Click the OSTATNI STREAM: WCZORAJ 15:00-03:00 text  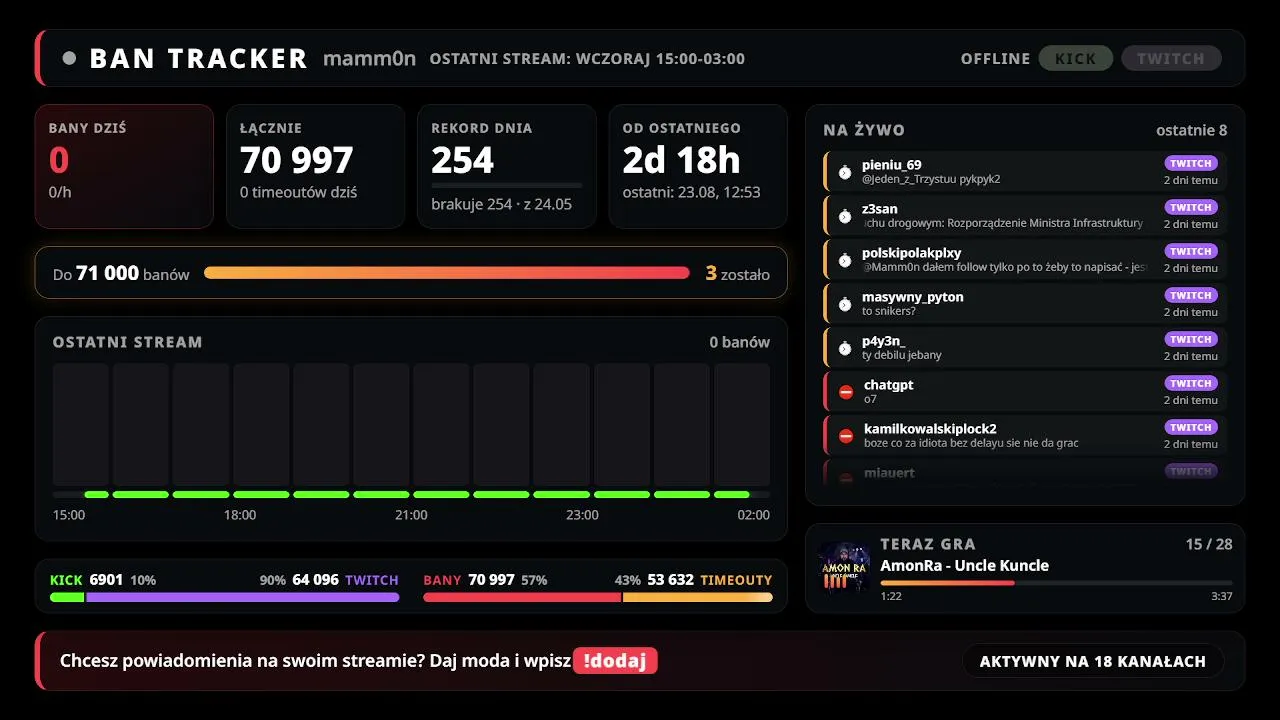587,58
